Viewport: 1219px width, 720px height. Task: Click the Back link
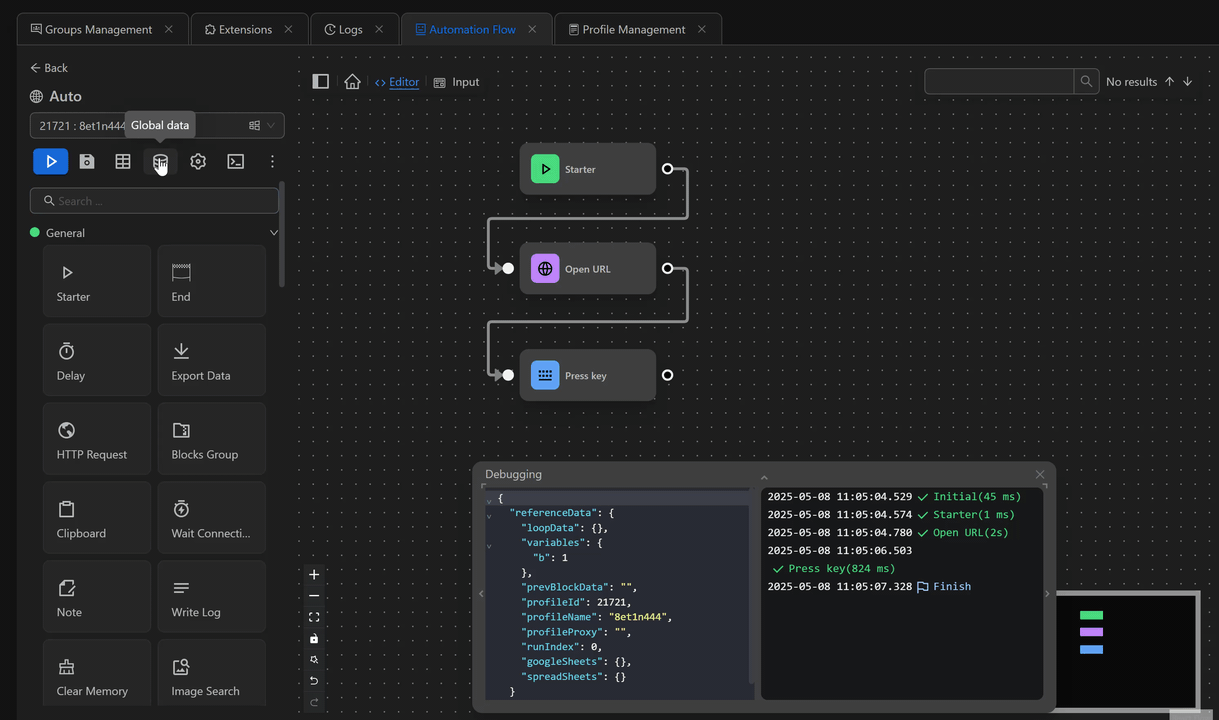click(x=49, y=68)
